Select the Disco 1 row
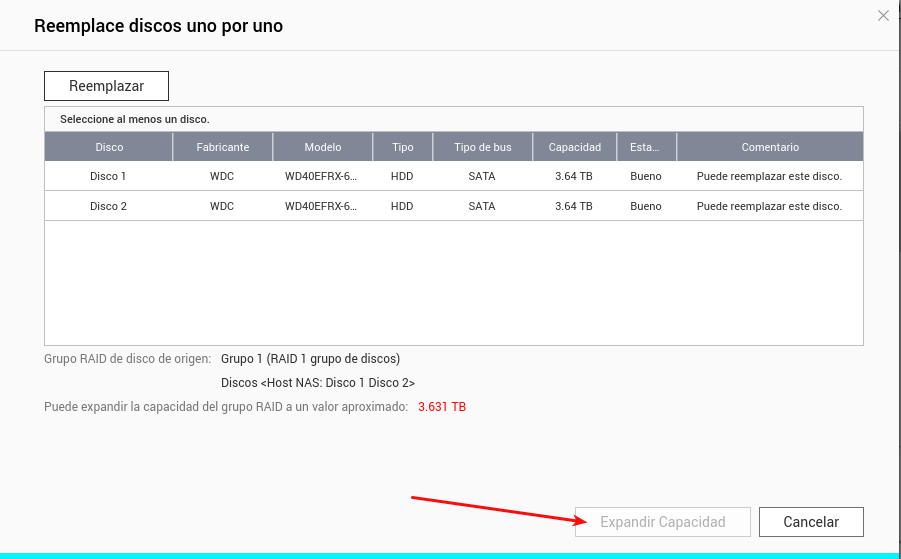901x559 pixels. coord(108,176)
